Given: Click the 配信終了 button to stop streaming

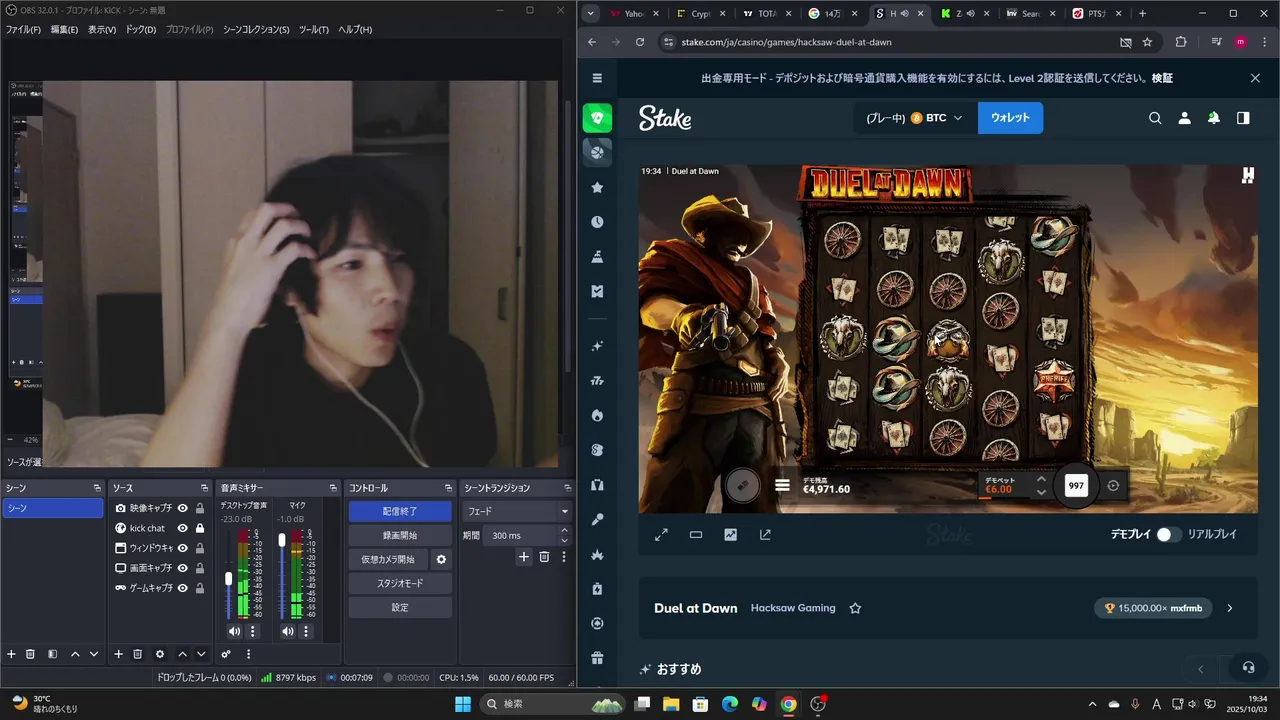Looking at the screenshot, I should 400,511.
